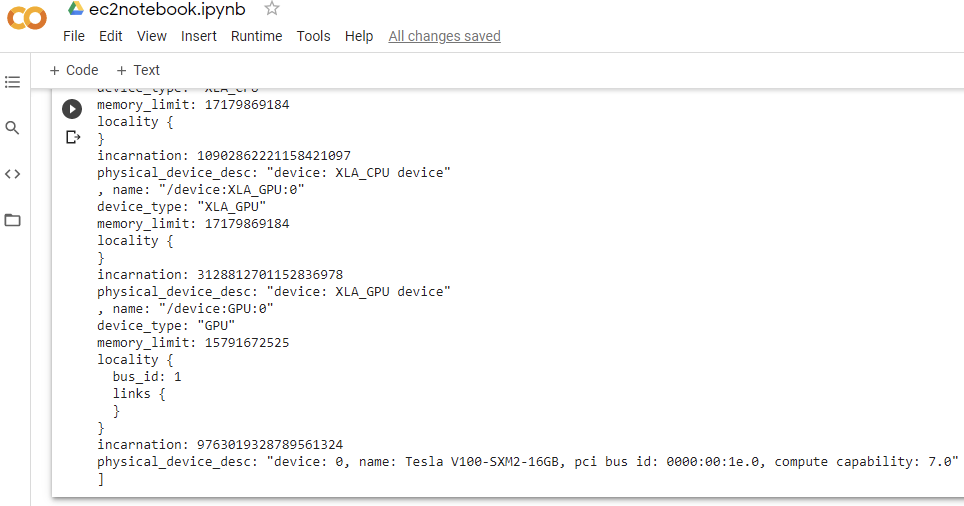Click the cell output toggle icon
This screenshot has width=964, height=506.
tap(73, 137)
